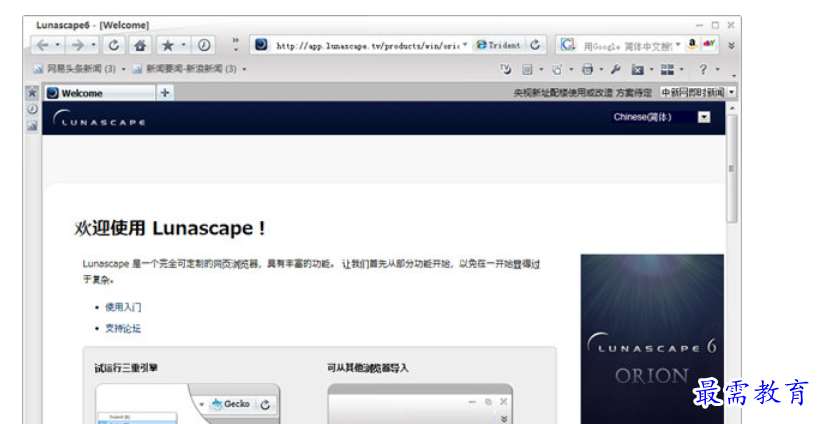Expand print icon dropdown arrow

click(601, 69)
